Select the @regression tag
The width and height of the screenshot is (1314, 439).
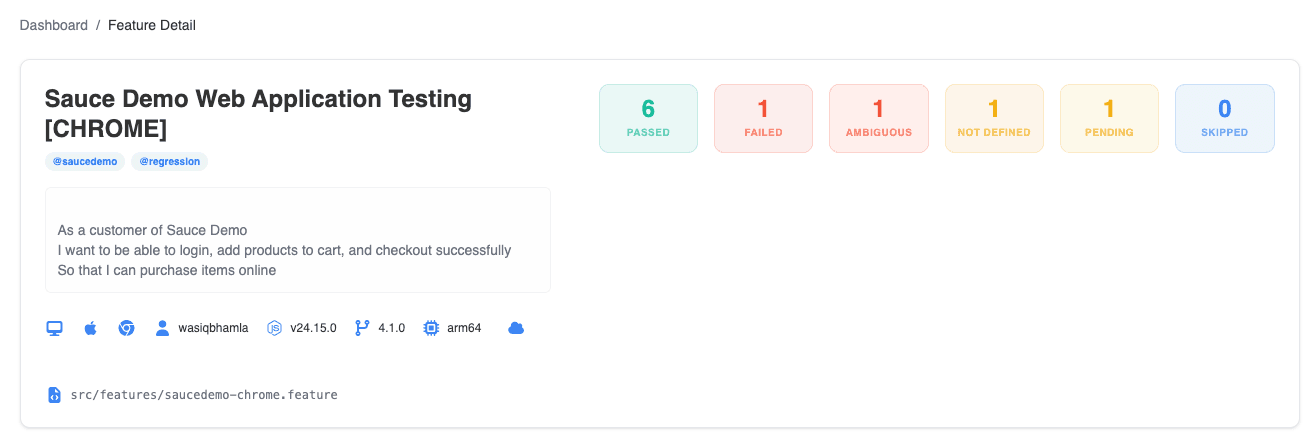click(169, 161)
